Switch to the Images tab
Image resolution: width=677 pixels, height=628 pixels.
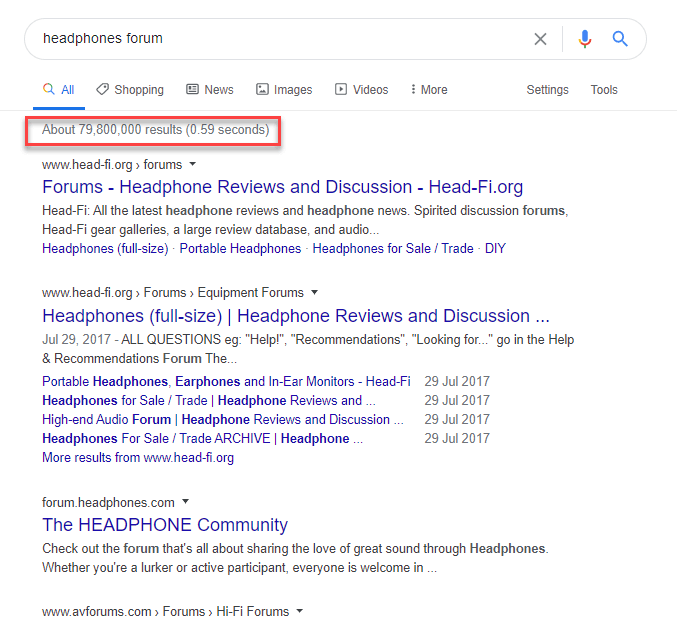point(284,90)
